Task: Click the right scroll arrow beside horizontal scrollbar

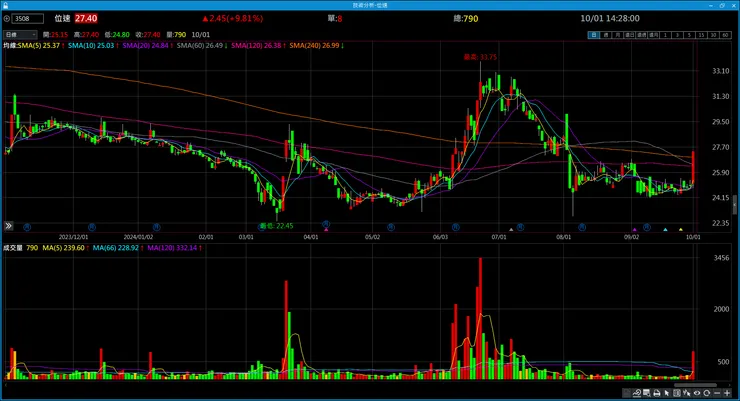Action: point(730,385)
